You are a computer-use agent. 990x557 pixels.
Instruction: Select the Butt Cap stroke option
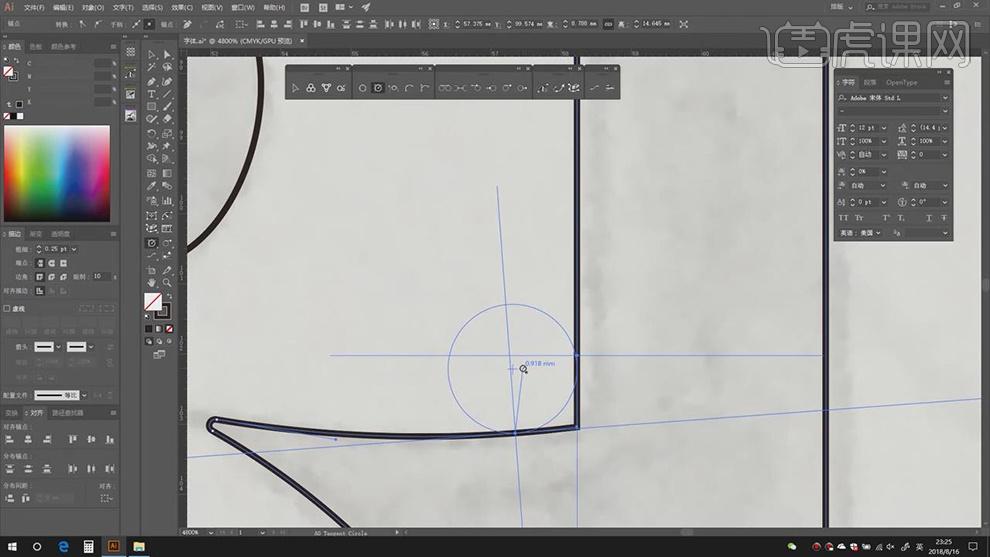[40, 263]
